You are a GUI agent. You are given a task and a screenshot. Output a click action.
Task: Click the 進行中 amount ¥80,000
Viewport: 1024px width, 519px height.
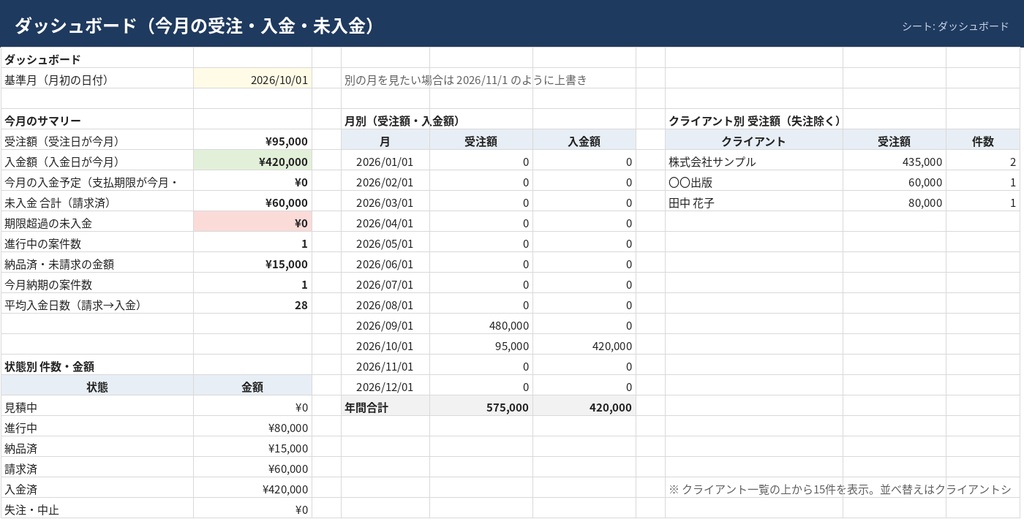coord(253,428)
